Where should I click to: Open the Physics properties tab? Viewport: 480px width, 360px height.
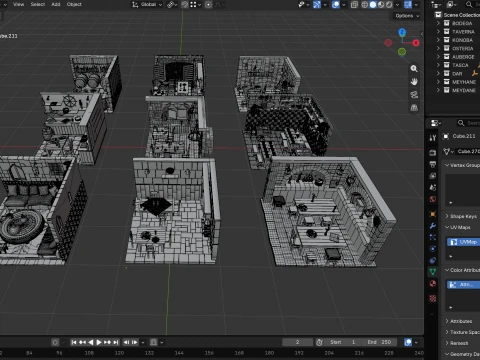(x=433, y=249)
